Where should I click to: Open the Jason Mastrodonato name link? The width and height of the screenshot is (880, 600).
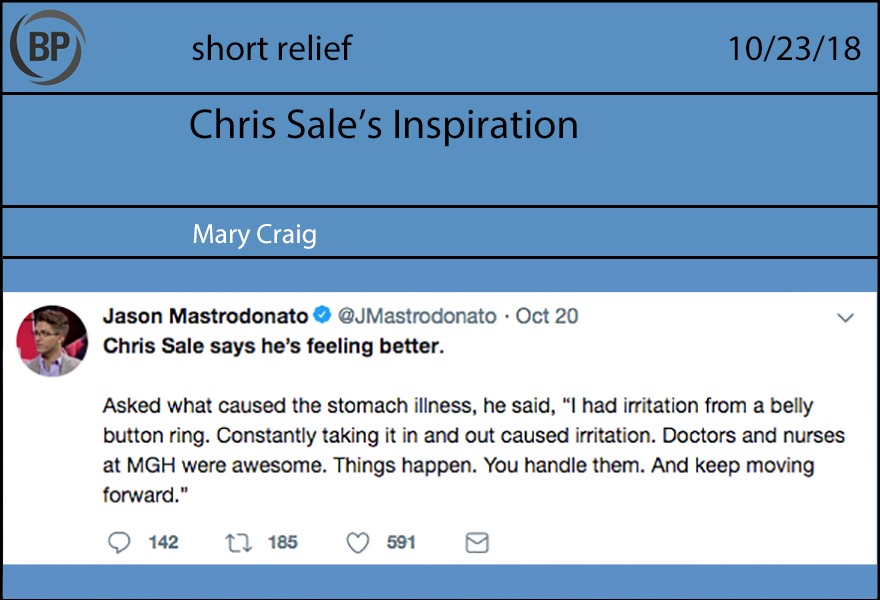[205, 317]
